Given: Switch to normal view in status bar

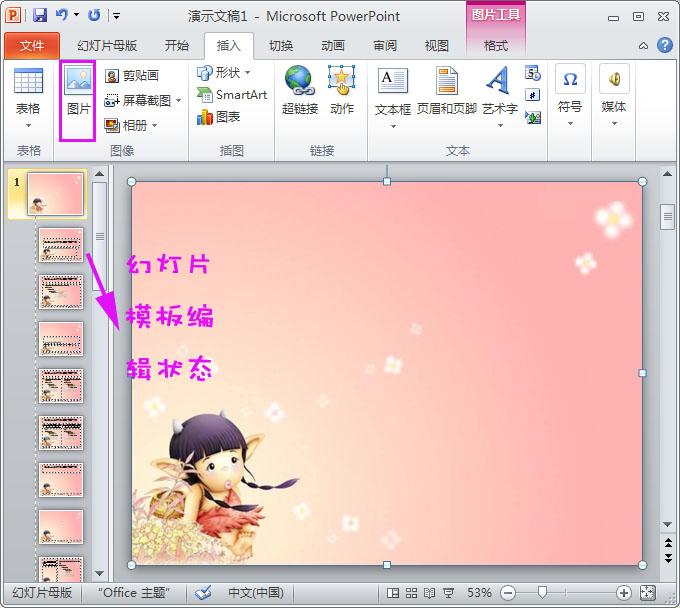Looking at the screenshot, I should pyautogui.click(x=393, y=593).
